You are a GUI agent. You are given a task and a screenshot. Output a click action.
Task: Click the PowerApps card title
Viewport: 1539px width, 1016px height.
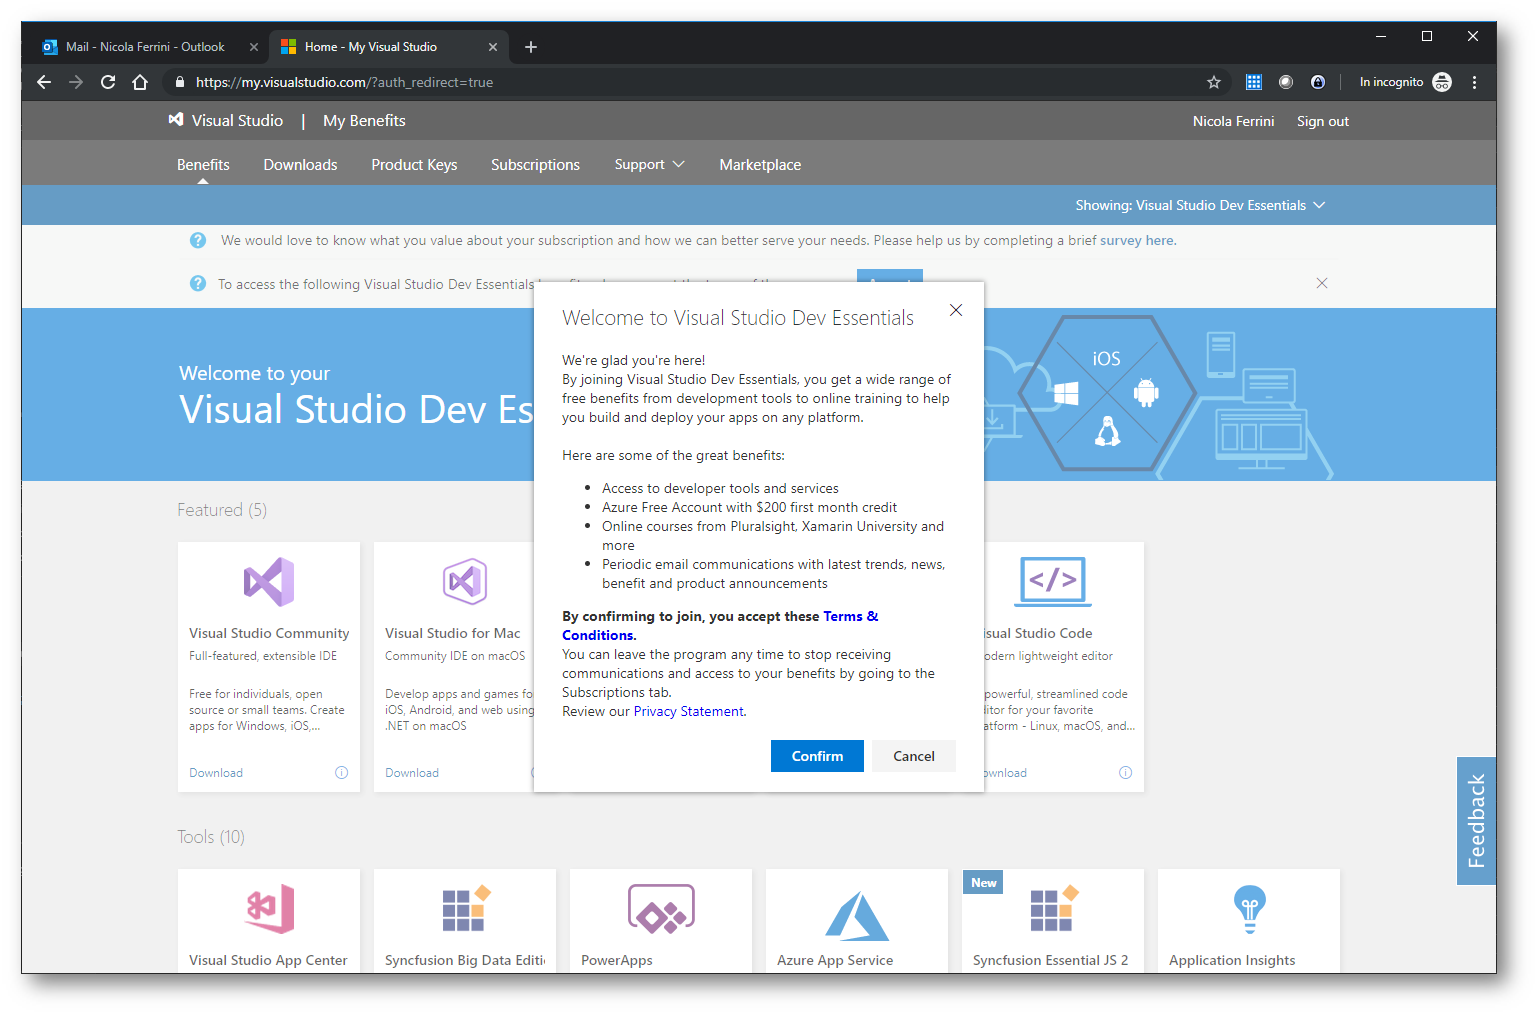click(617, 960)
